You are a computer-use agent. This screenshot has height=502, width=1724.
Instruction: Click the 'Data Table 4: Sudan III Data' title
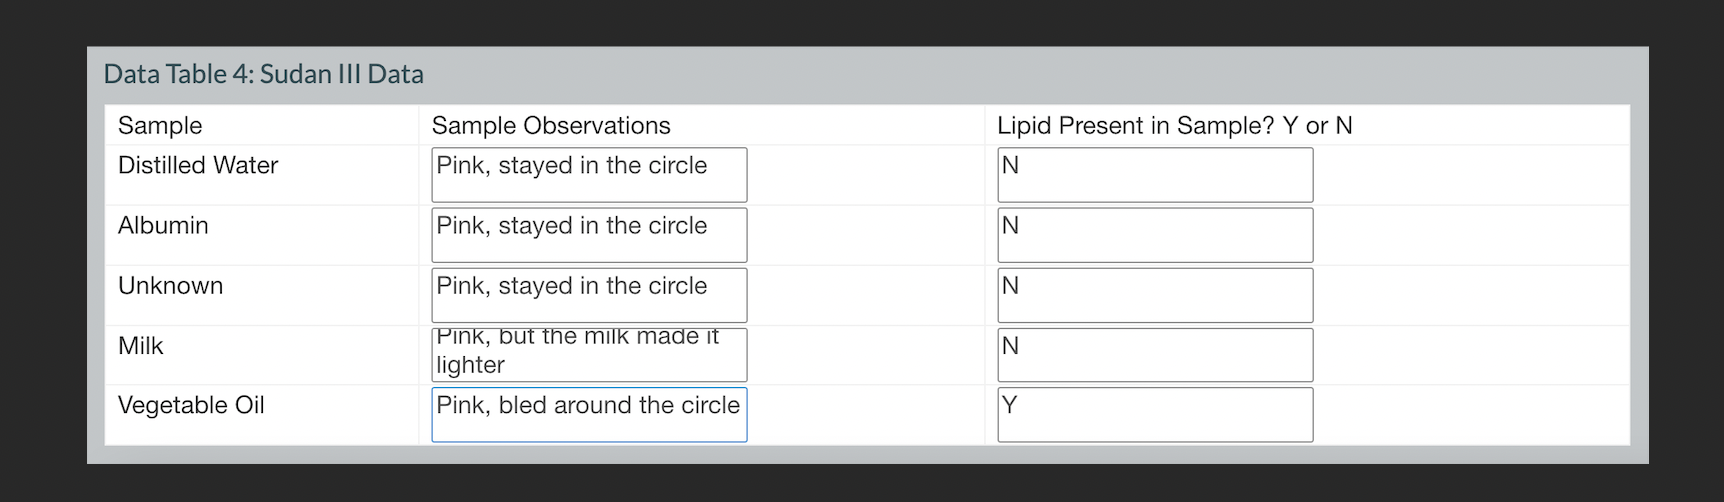tap(264, 74)
